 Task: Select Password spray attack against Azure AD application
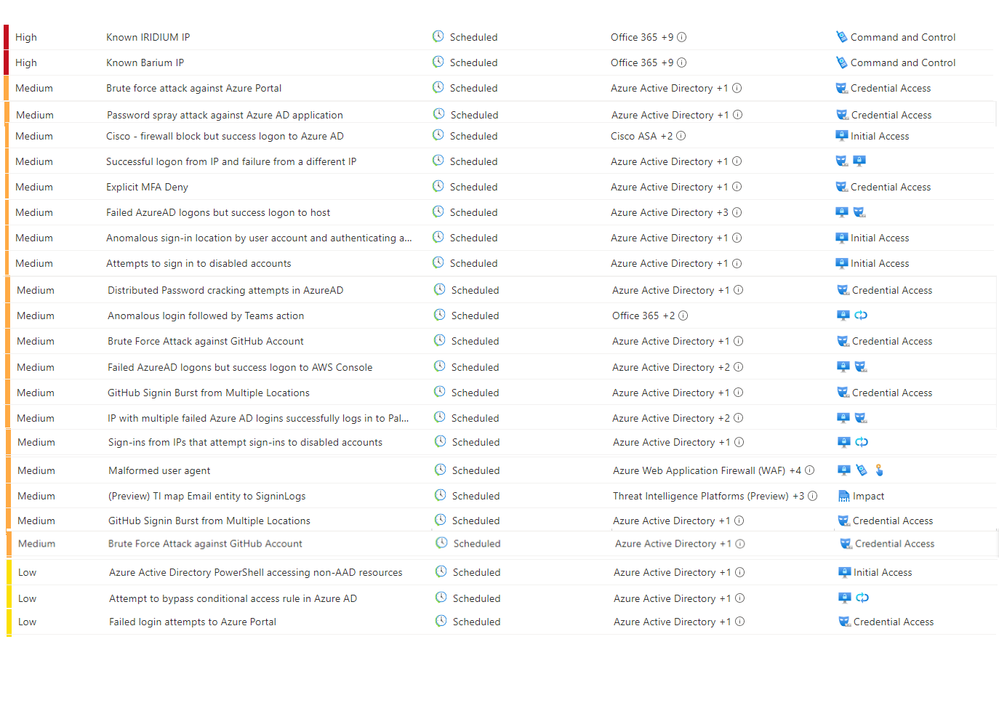tap(225, 115)
